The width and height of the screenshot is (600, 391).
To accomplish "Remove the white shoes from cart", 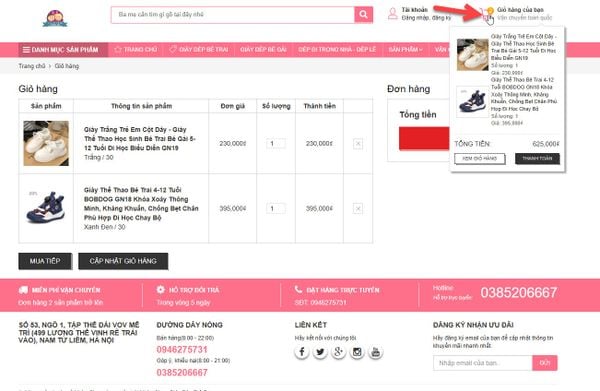I will point(358,144).
